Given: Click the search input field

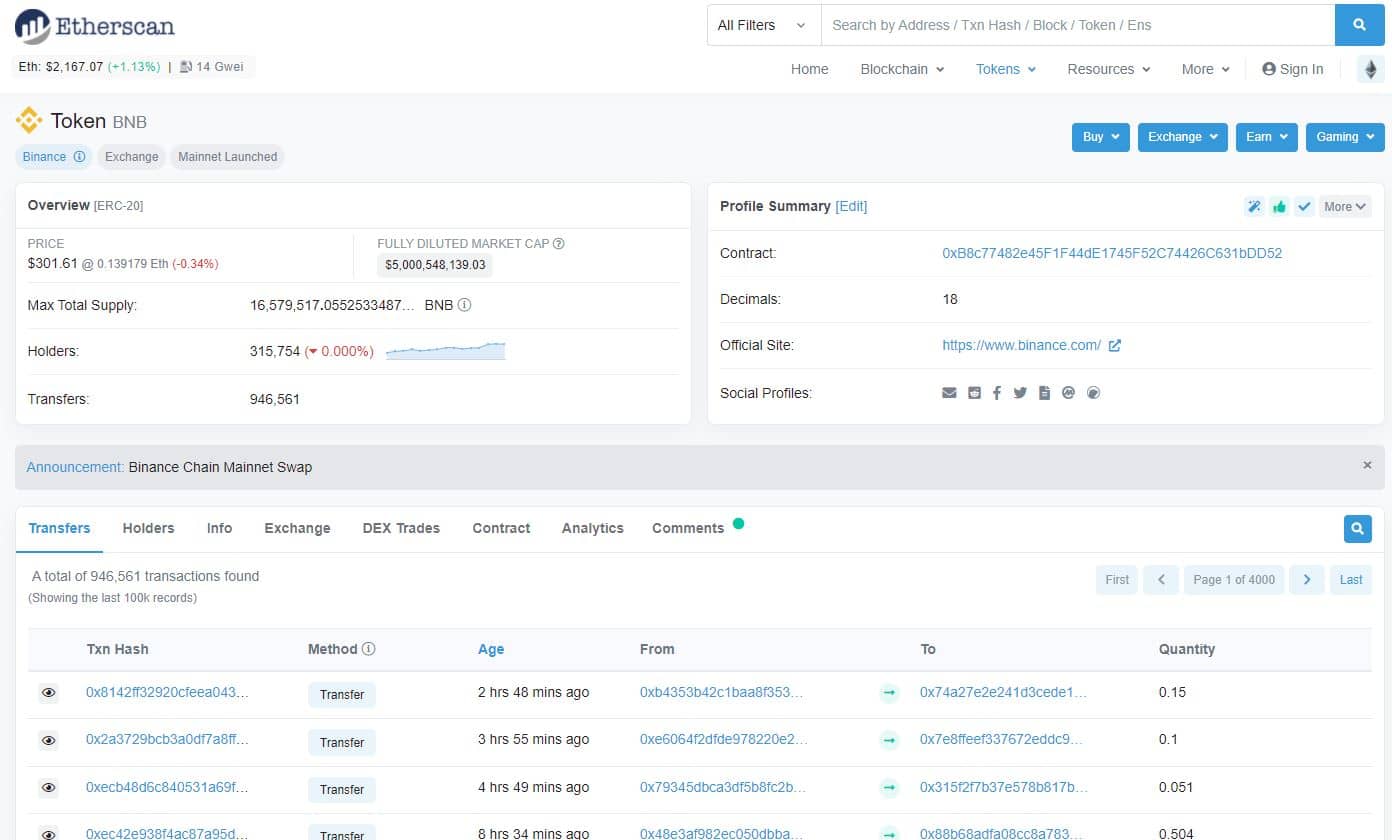Looking at the screenshot, I should (x=1077, y=25).
